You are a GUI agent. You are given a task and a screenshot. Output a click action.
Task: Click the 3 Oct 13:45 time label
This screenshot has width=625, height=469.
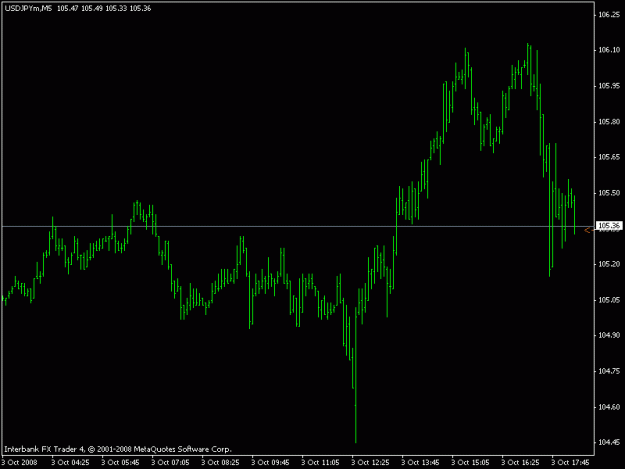(x=420, y=463)
